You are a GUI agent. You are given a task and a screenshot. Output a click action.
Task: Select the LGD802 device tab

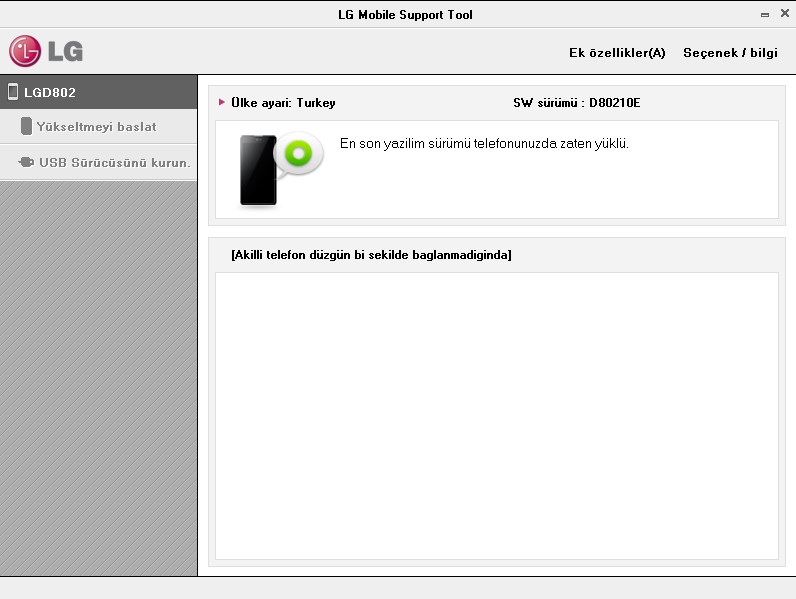click(98, 92)
